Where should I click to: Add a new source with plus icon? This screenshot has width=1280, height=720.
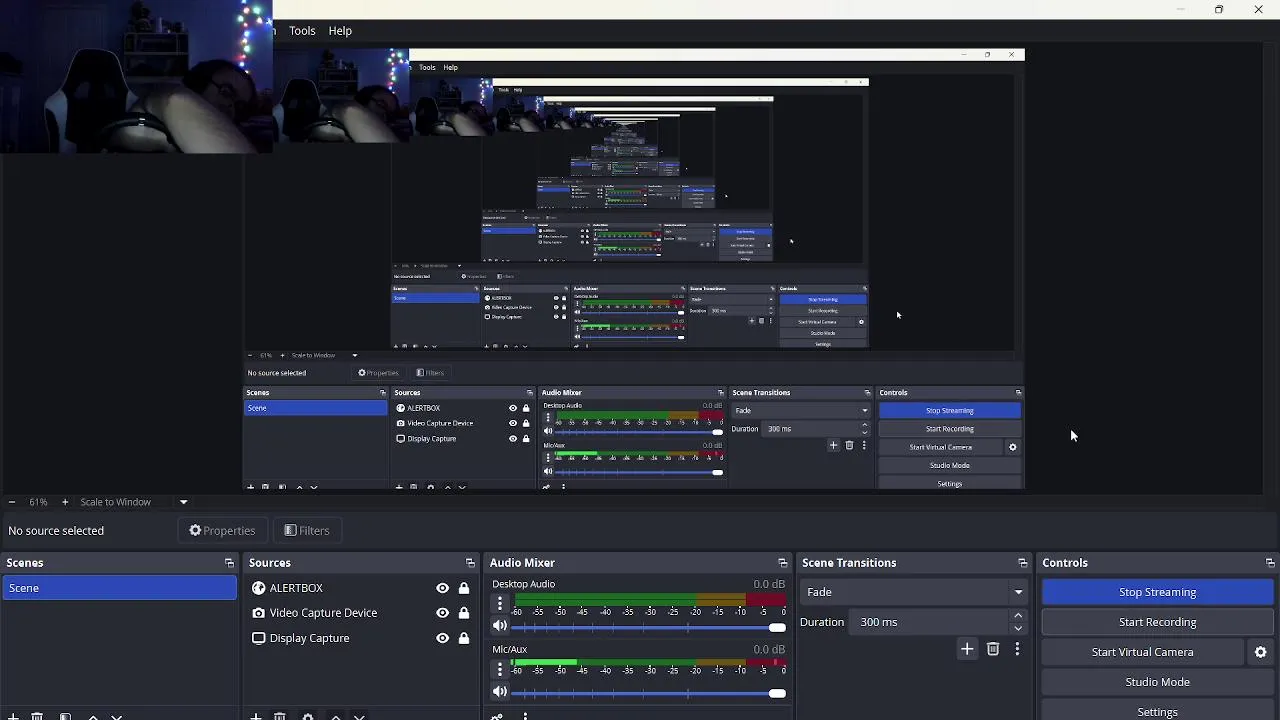[x=256, y=716]
